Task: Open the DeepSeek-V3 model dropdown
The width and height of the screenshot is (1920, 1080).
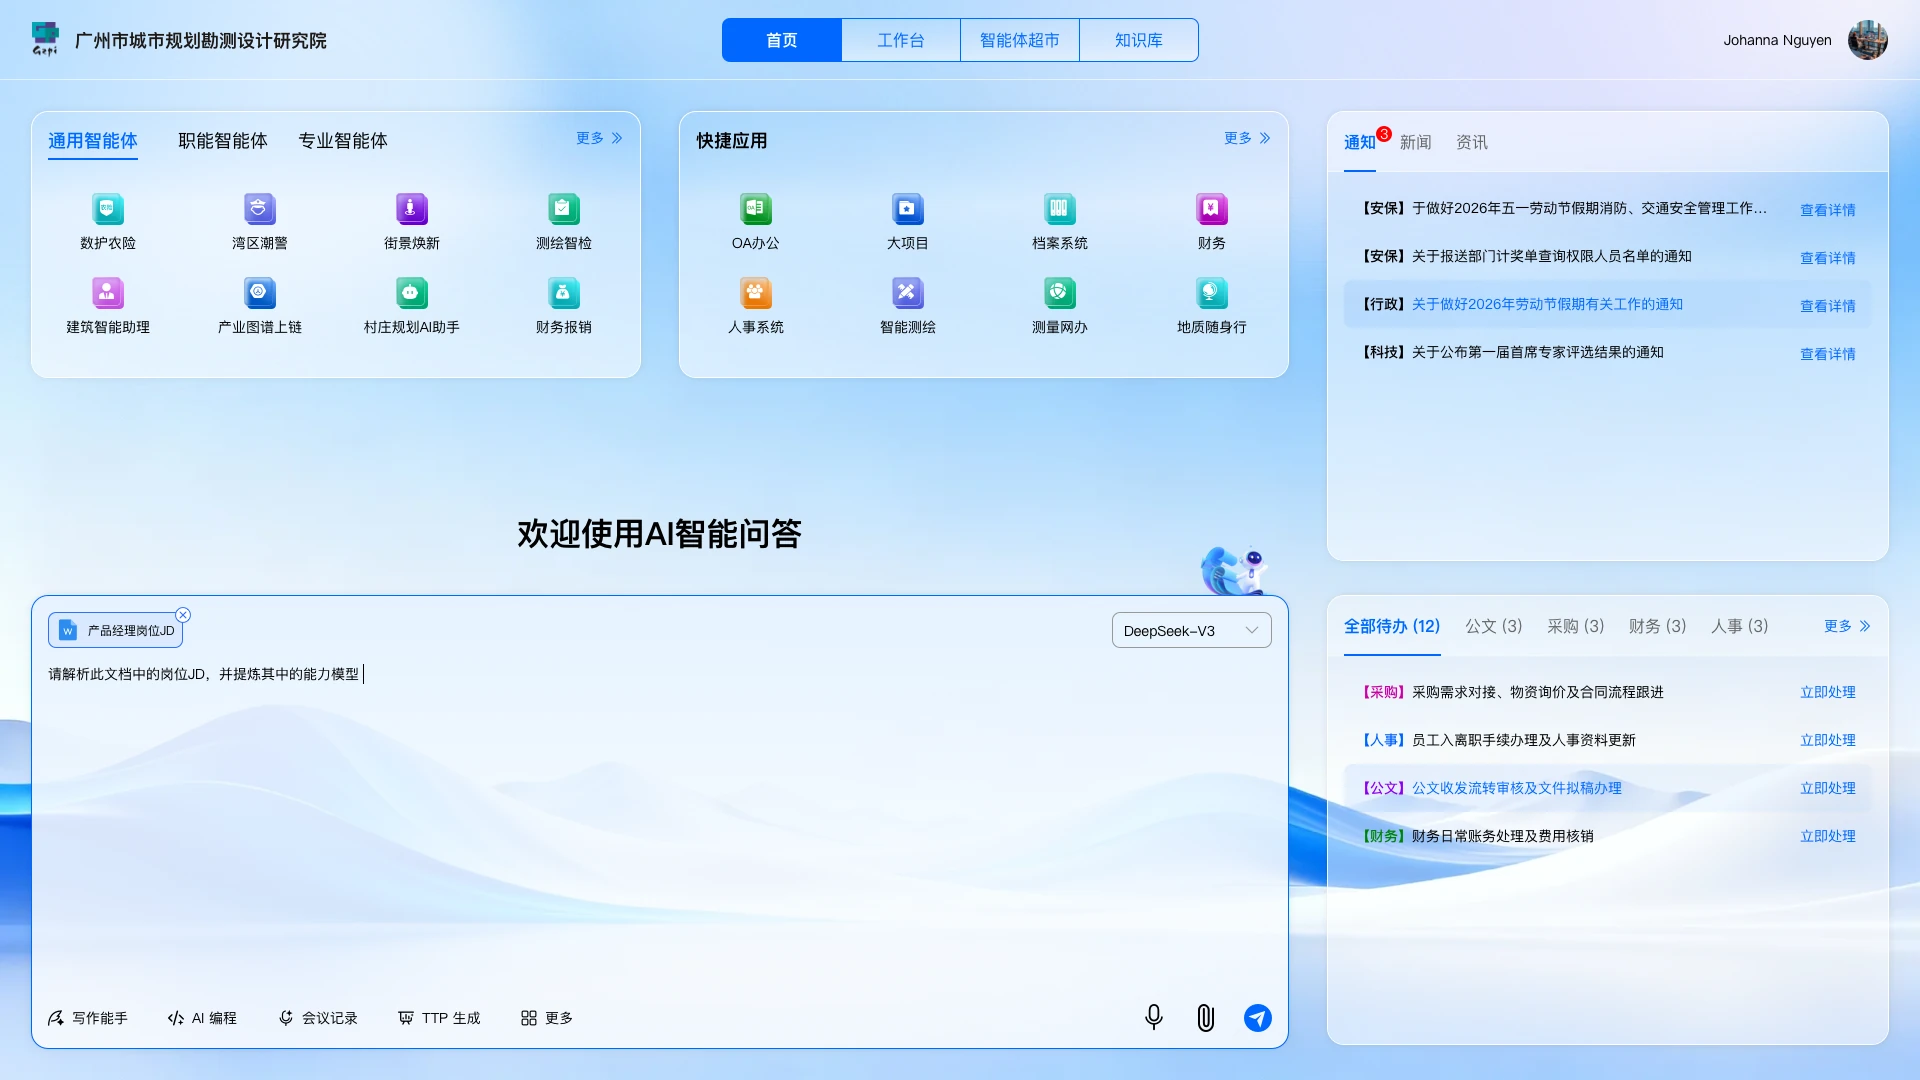Action: coord(1191,630)
